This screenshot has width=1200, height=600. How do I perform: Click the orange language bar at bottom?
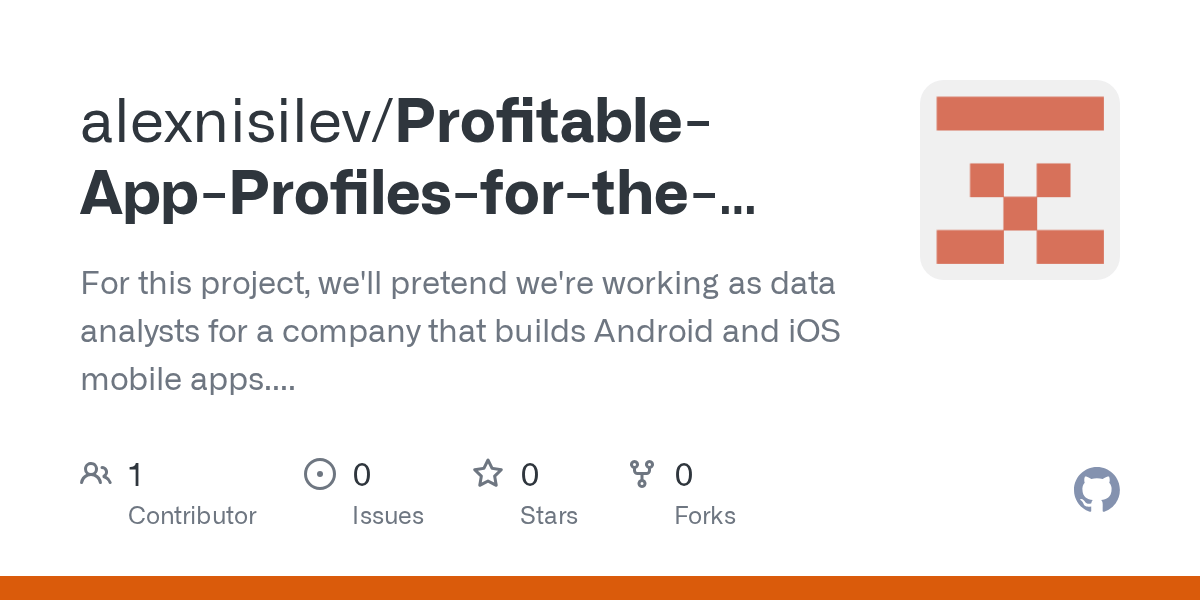tap(600, 588)
